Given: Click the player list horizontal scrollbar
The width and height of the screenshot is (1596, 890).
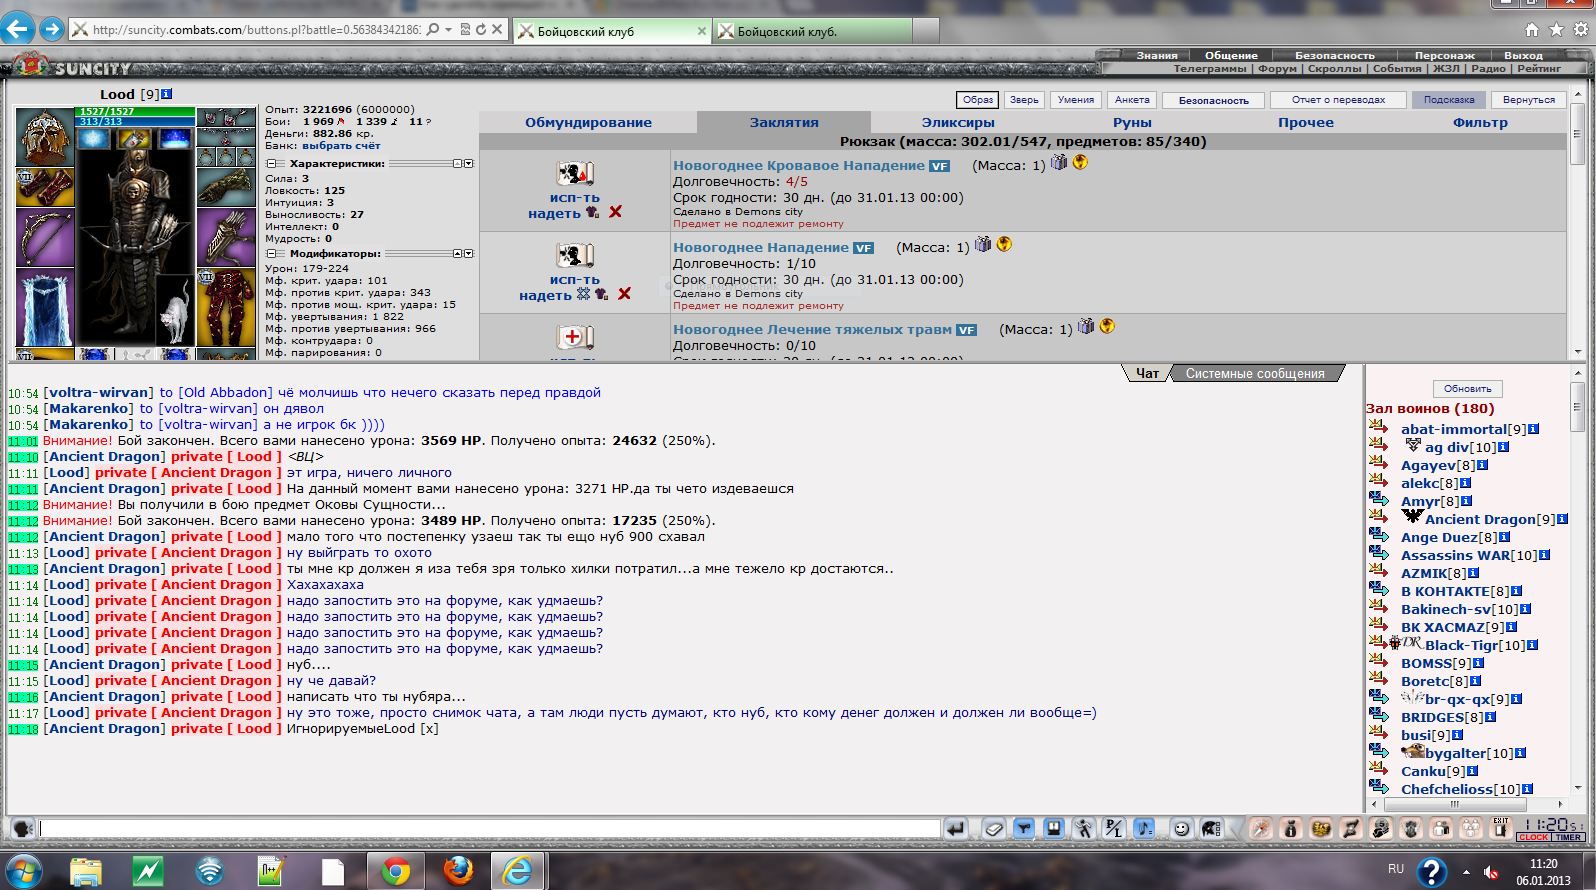Looking at the screenshot, I should [x=1469, y=804].
